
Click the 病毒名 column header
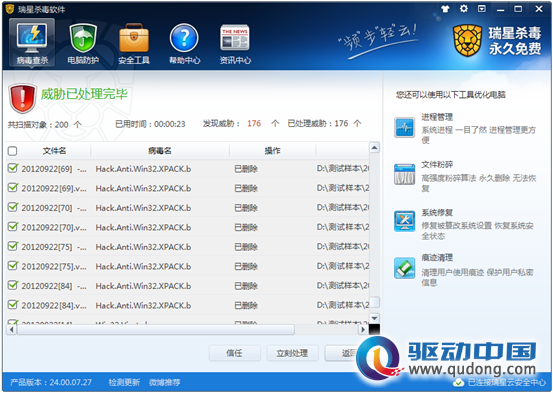tap(160, 151)
